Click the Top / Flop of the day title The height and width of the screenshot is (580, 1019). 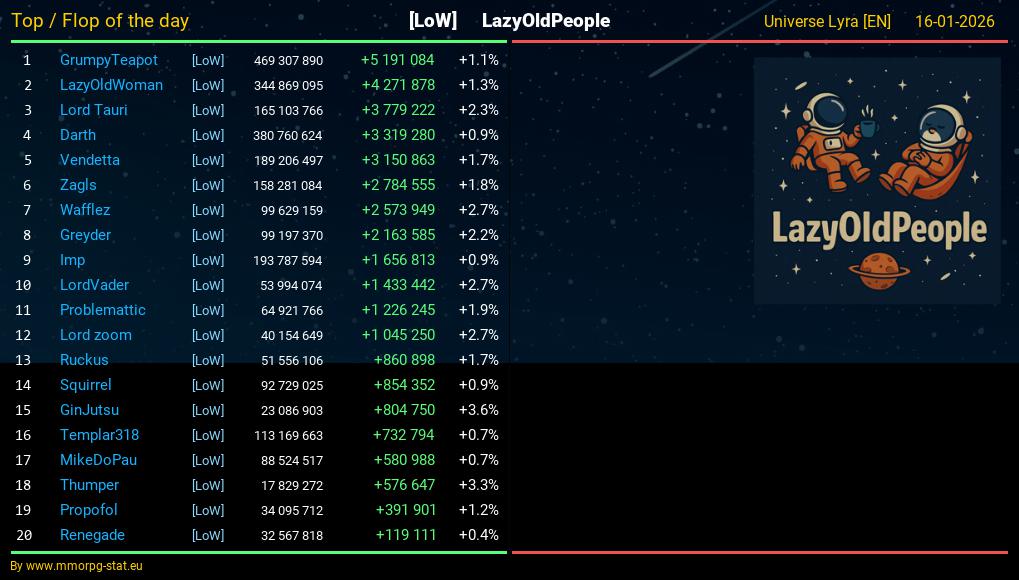[x=100, y=21]
